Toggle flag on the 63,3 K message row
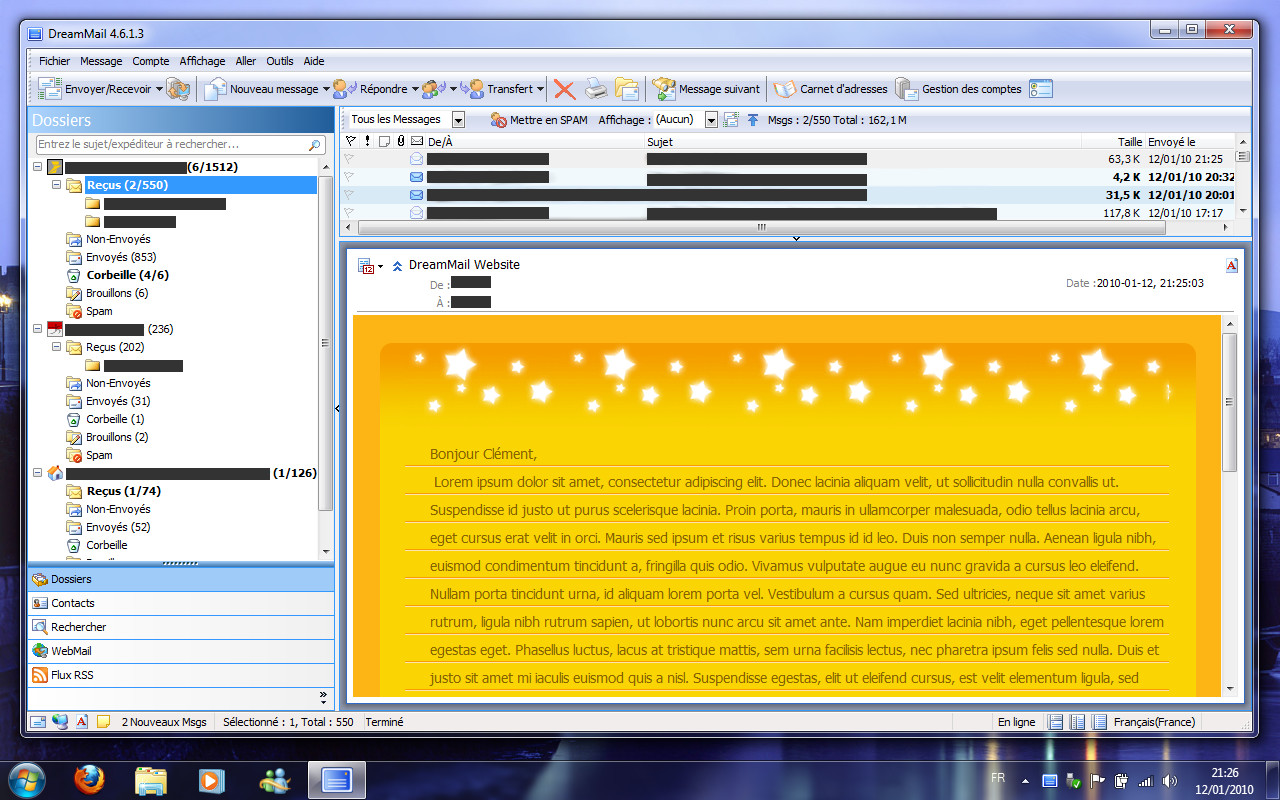 350,159
